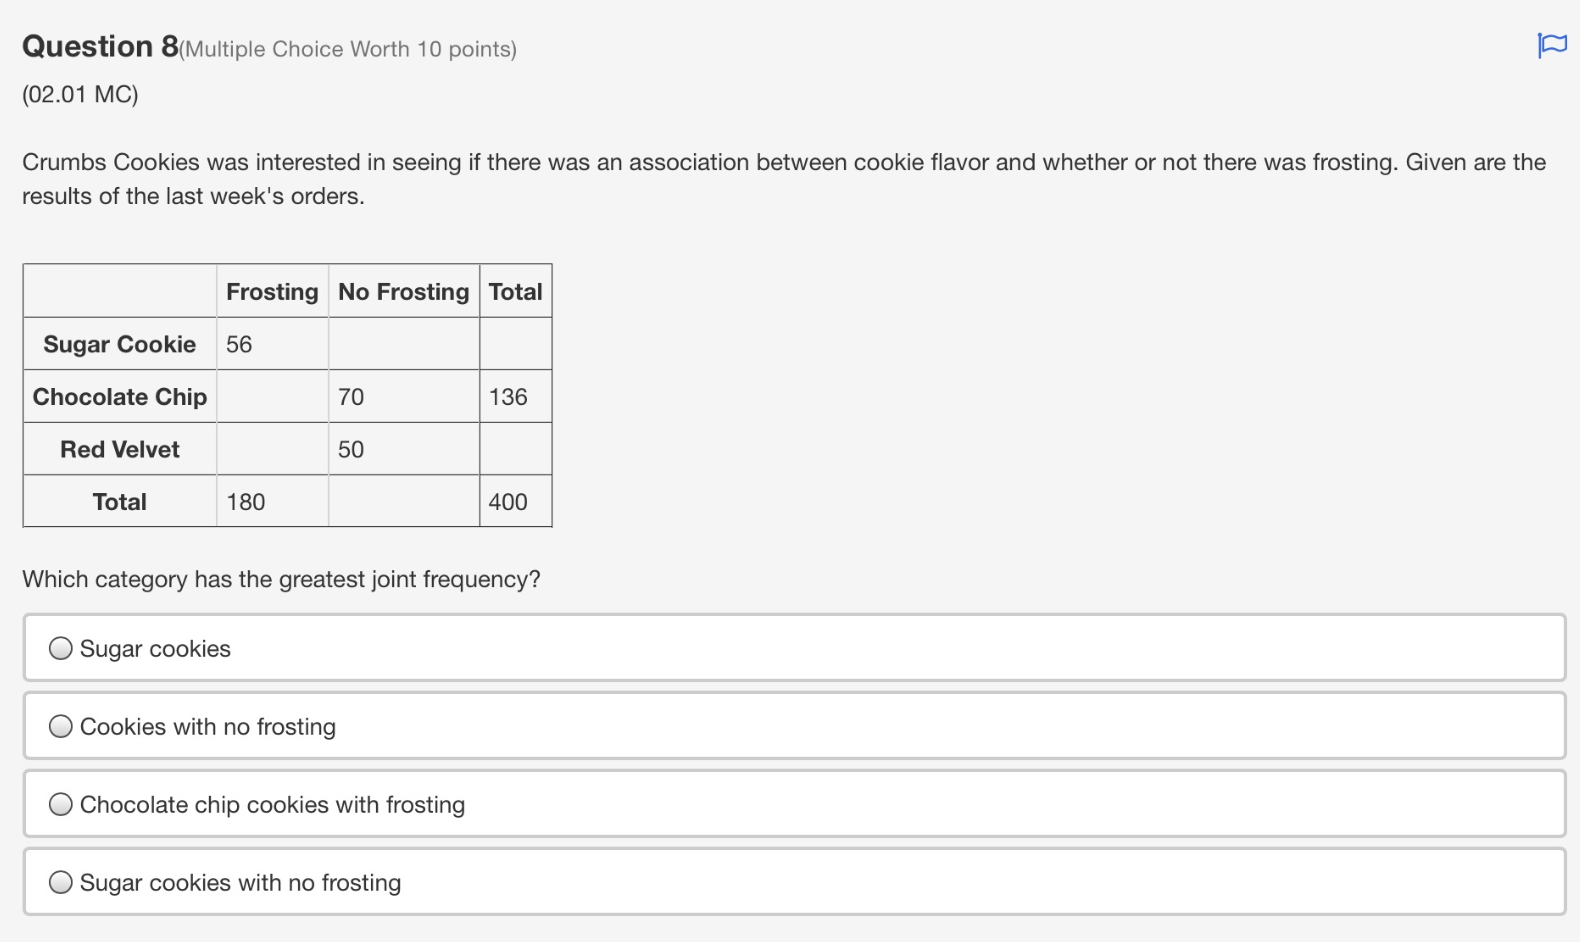Click the Question 8 heading

95,45
